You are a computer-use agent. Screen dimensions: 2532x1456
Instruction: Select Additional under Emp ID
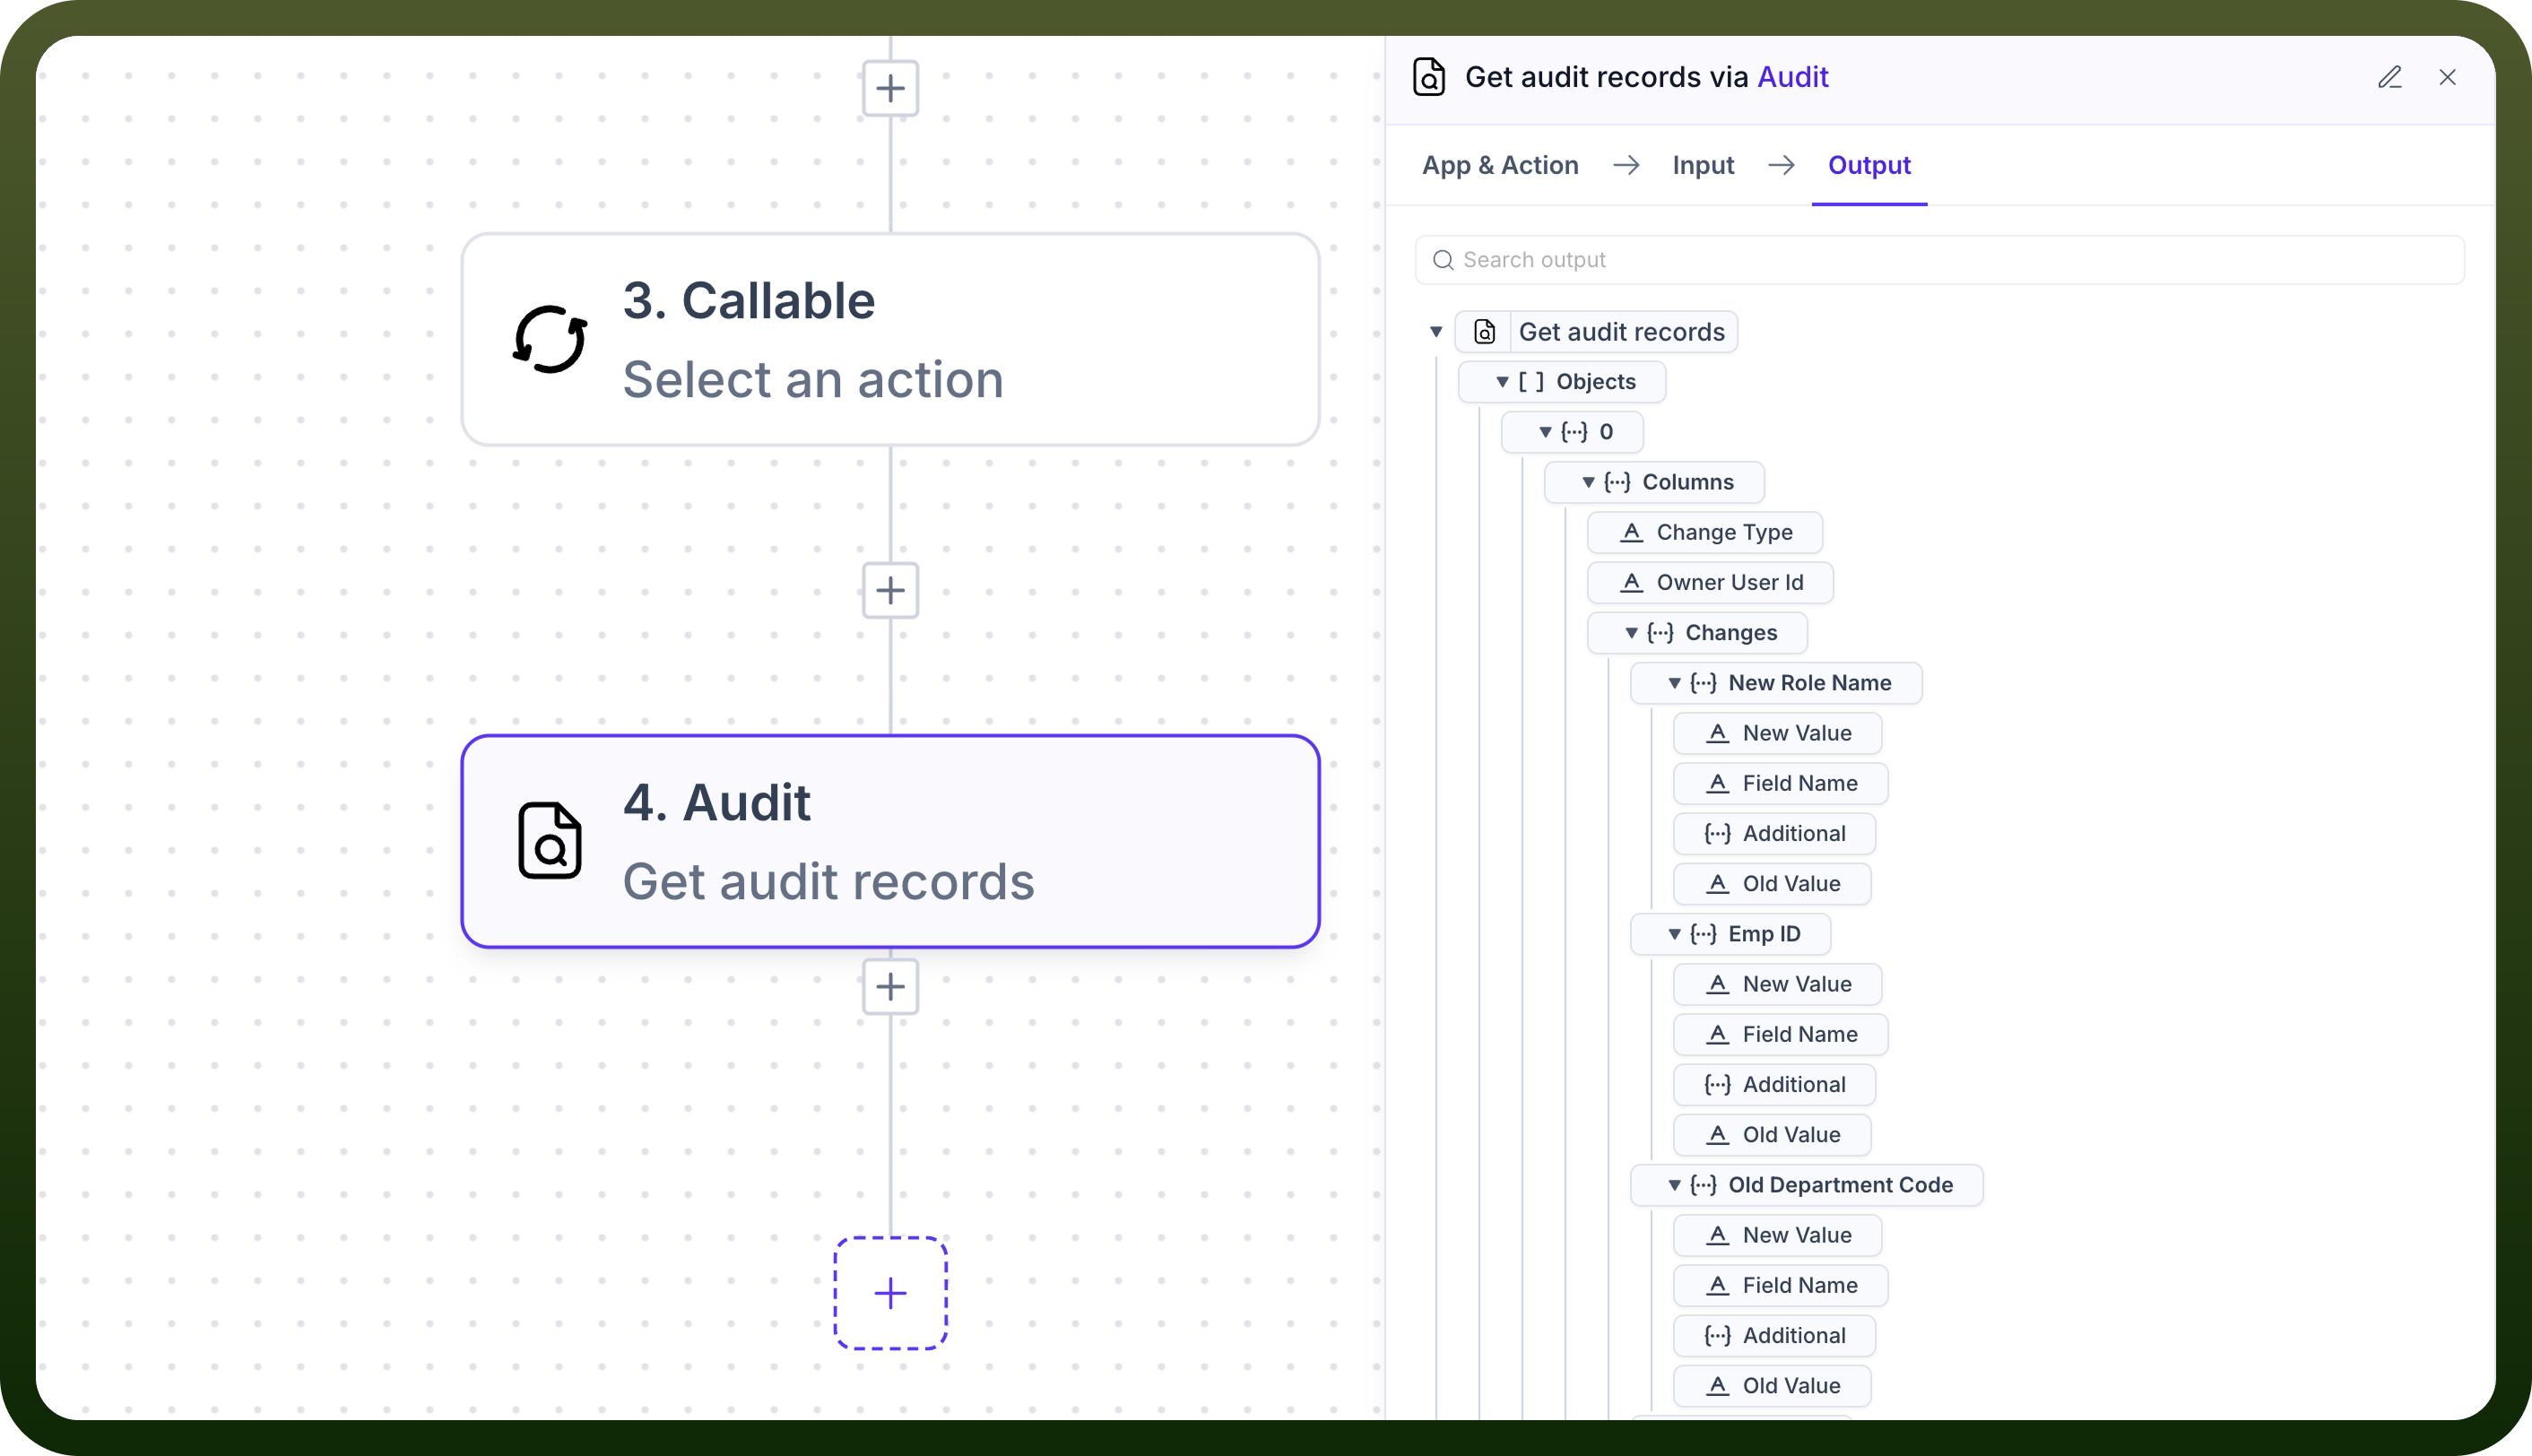(x=1774, y=1084)
